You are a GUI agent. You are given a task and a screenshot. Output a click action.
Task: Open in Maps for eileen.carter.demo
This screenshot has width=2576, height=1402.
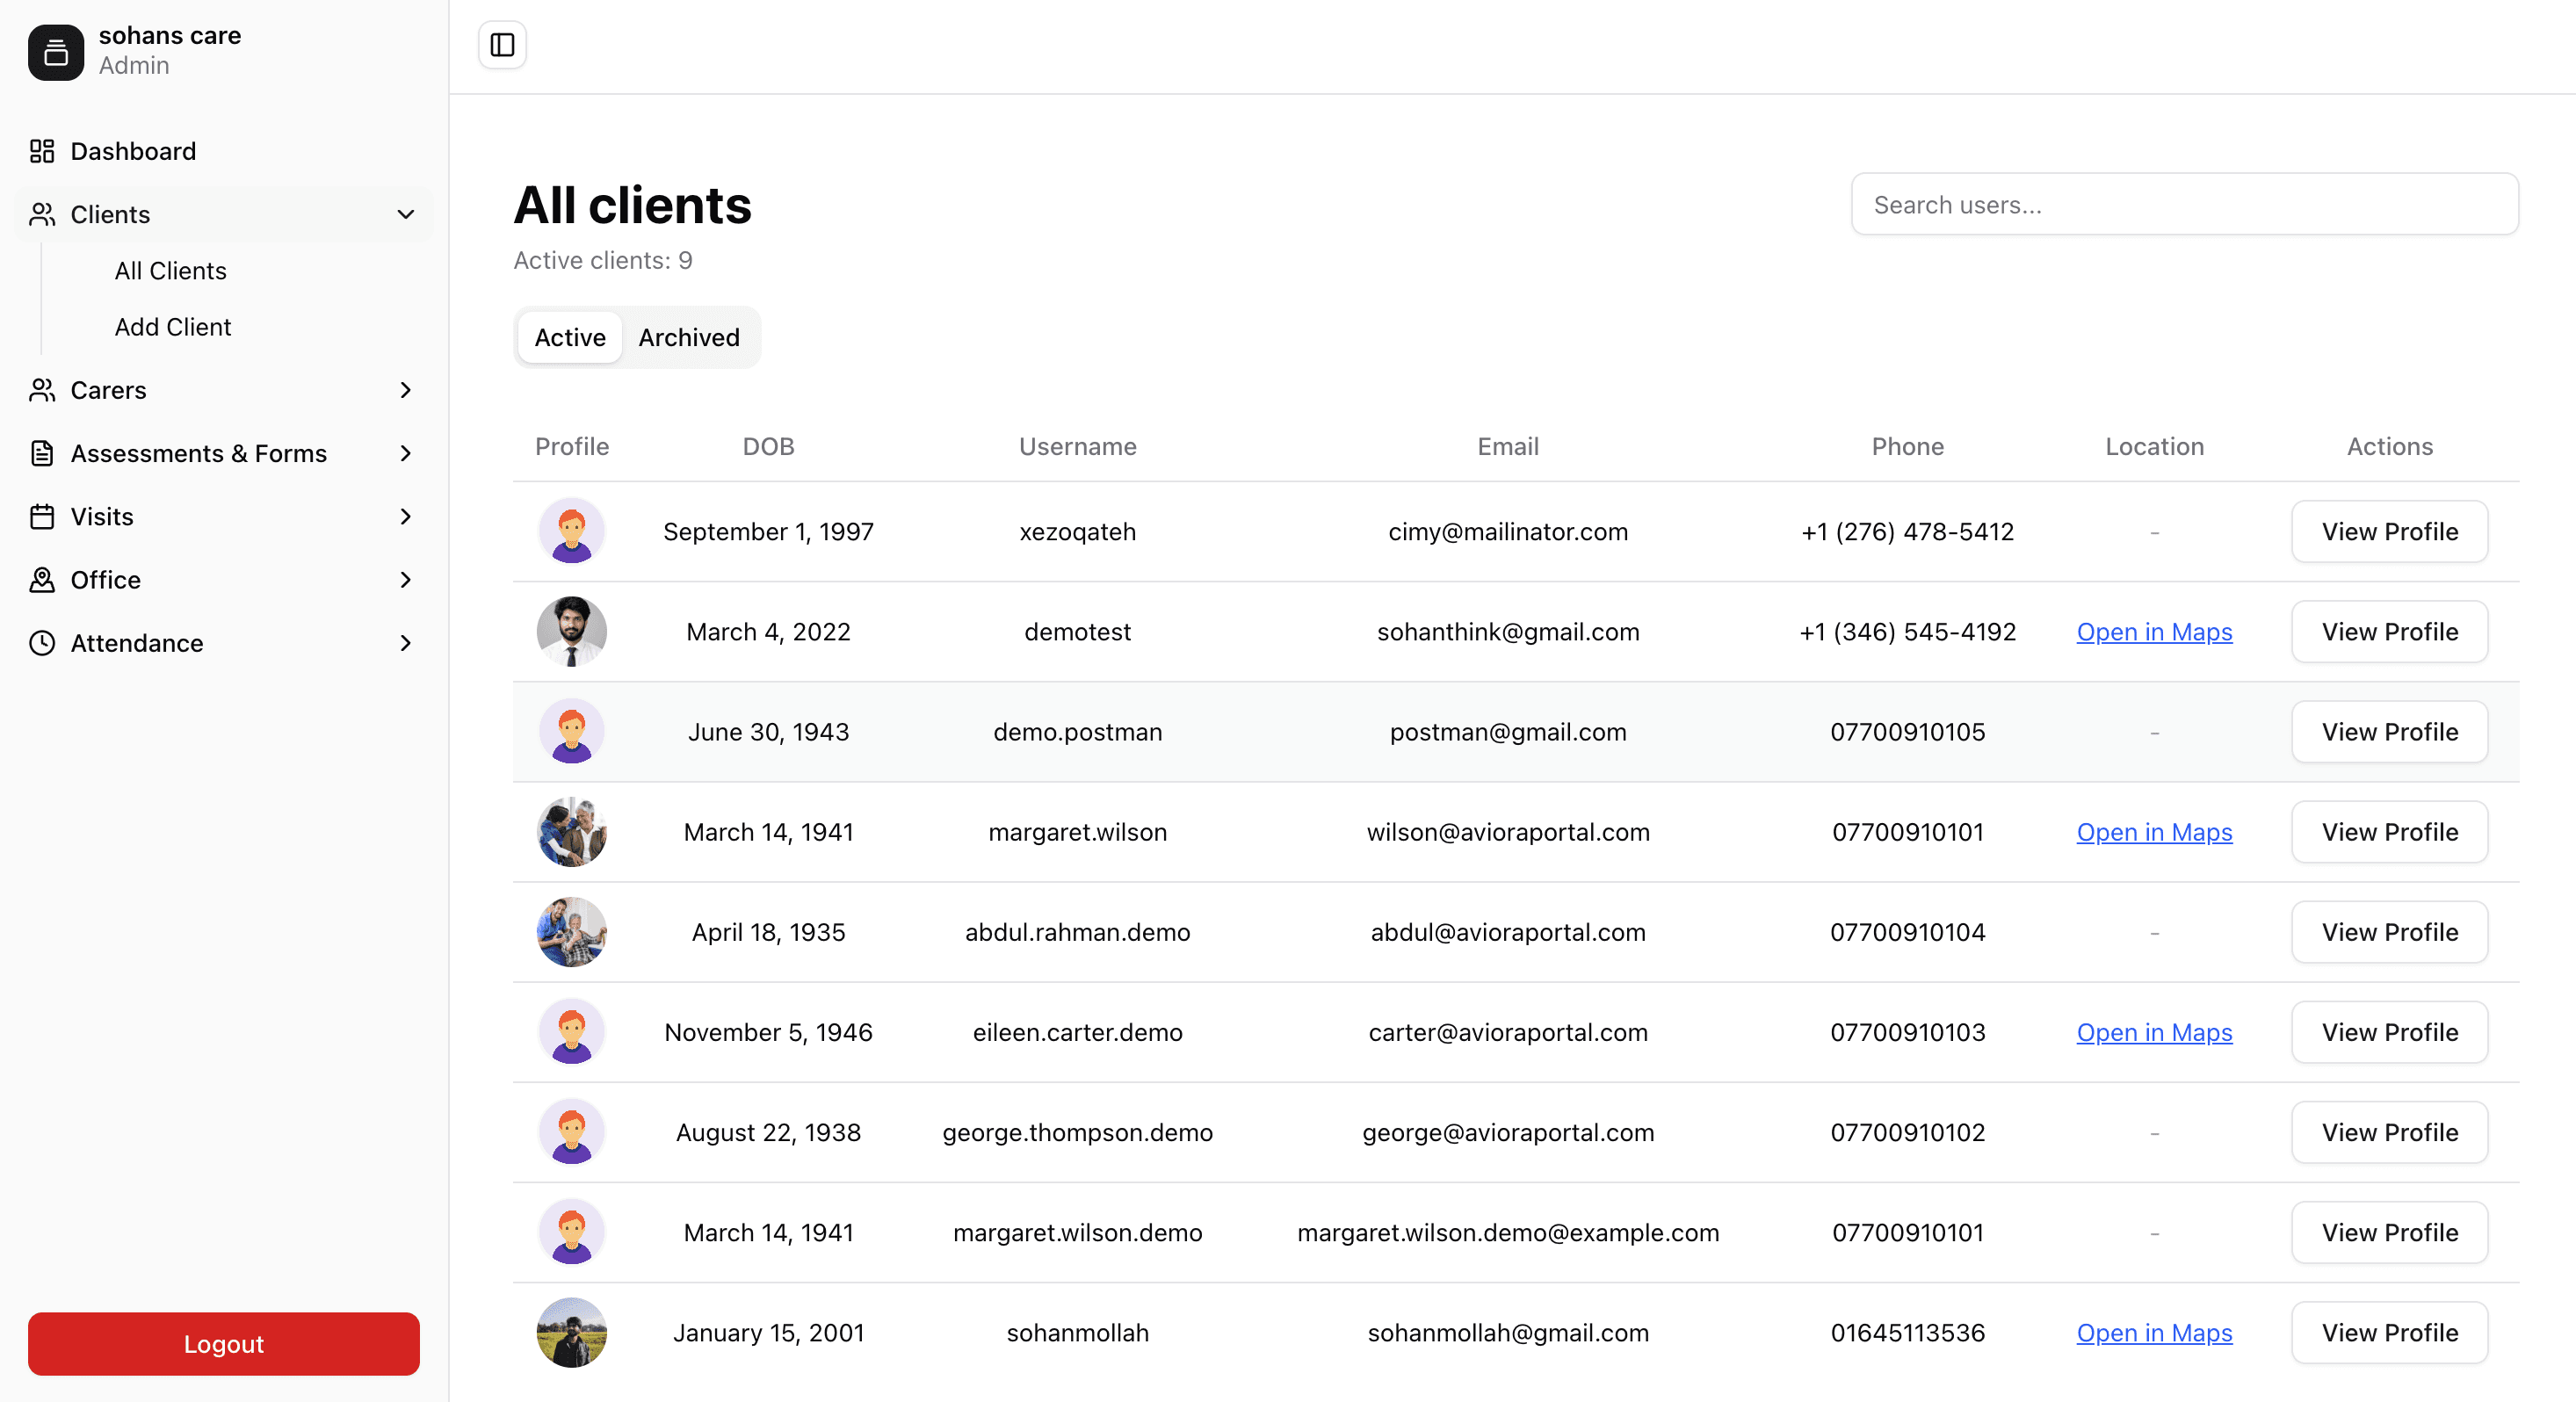tap(2154, 1032)
